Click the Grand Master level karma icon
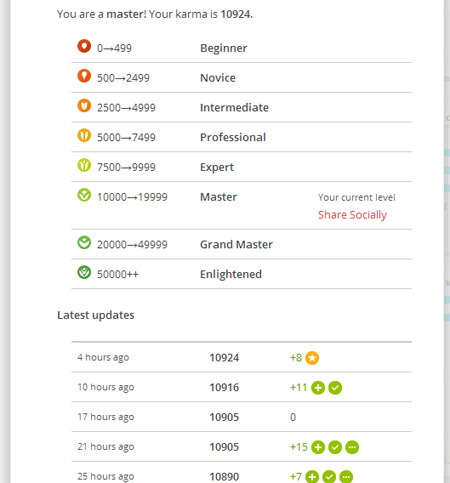 (84, 242)
